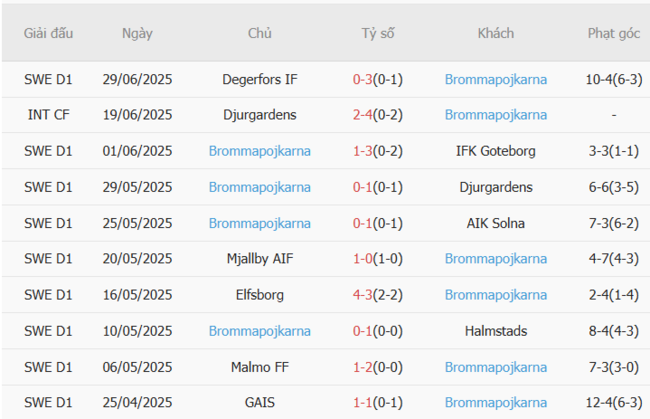Click Brommapojkarna link in 29/06/2025 row
Image resolution: width=650 pixels, height=419 pixels.
tap(495, 79)
